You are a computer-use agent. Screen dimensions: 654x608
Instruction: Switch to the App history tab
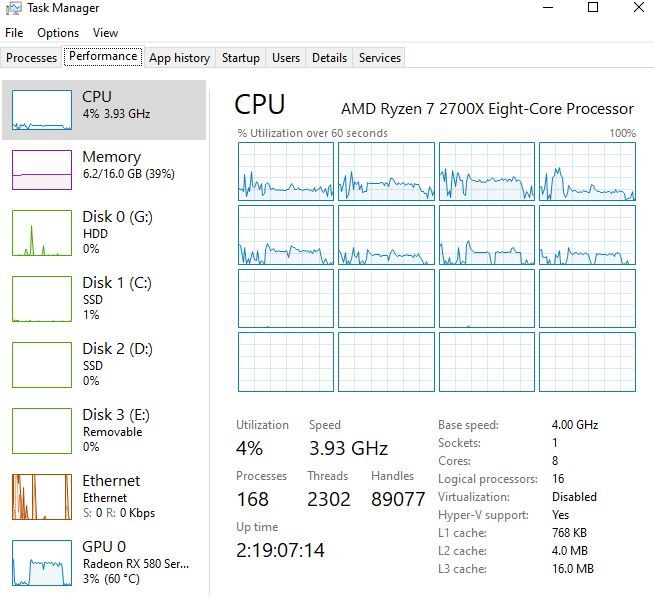(179, 58)
